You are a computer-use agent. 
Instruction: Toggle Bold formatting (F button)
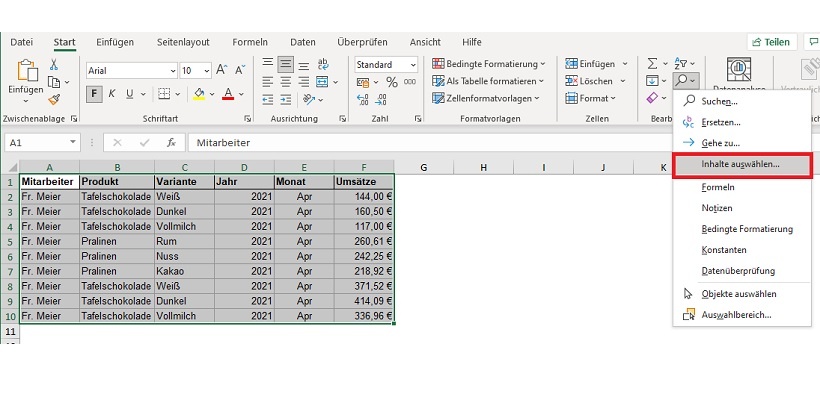pyautogui.click(x=94, y=95)
